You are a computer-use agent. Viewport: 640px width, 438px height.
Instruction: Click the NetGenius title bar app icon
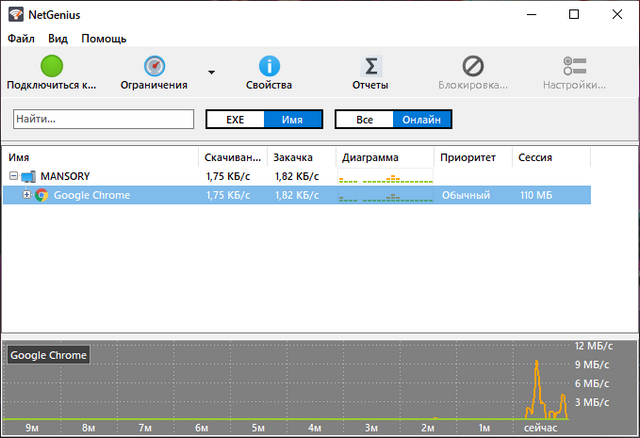point(15,15)
